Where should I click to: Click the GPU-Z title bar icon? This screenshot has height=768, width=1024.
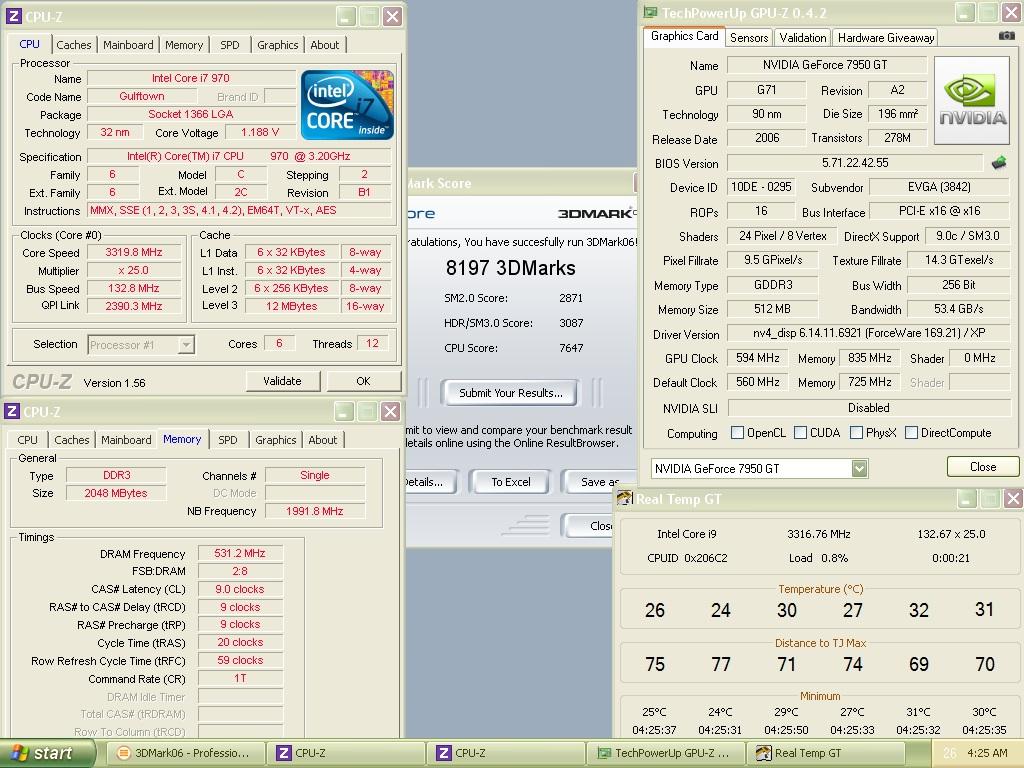point(650,12)
